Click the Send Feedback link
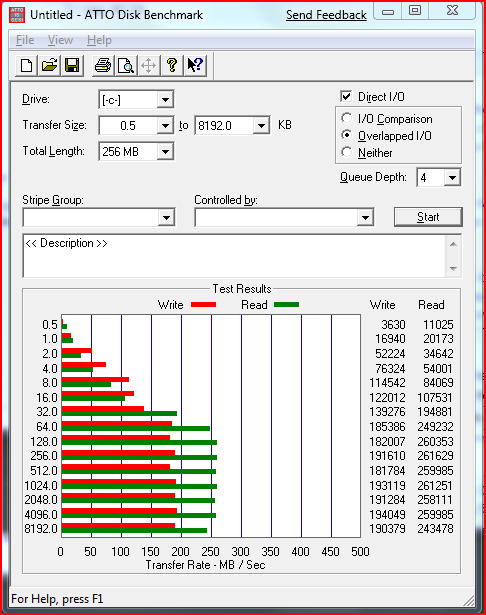 [x=326, y=15]
